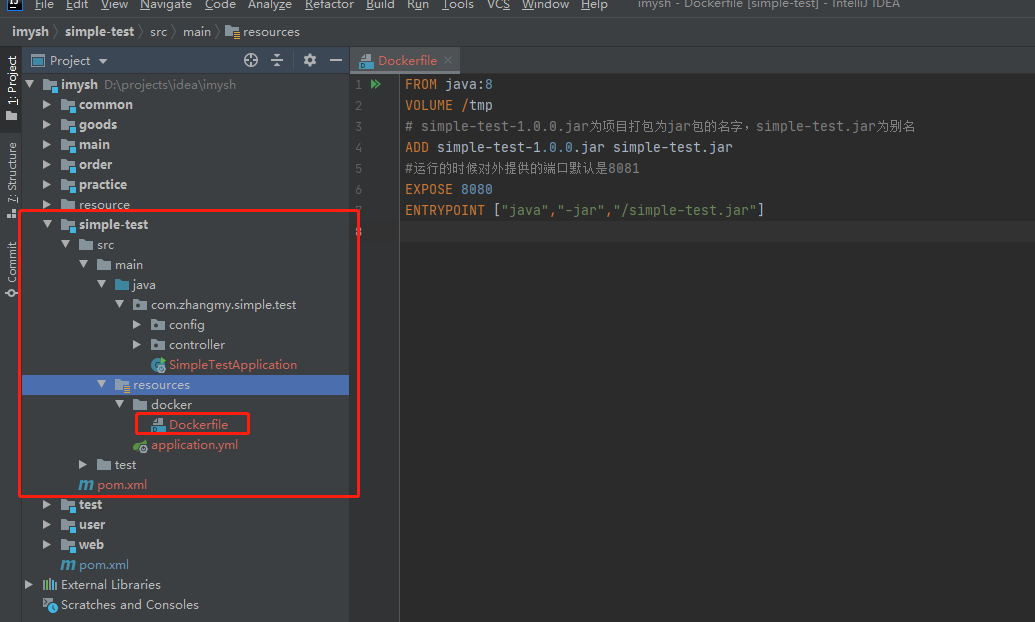Expand the controller package
This screenshot has width=1035, height=622.
coord(137,345)
